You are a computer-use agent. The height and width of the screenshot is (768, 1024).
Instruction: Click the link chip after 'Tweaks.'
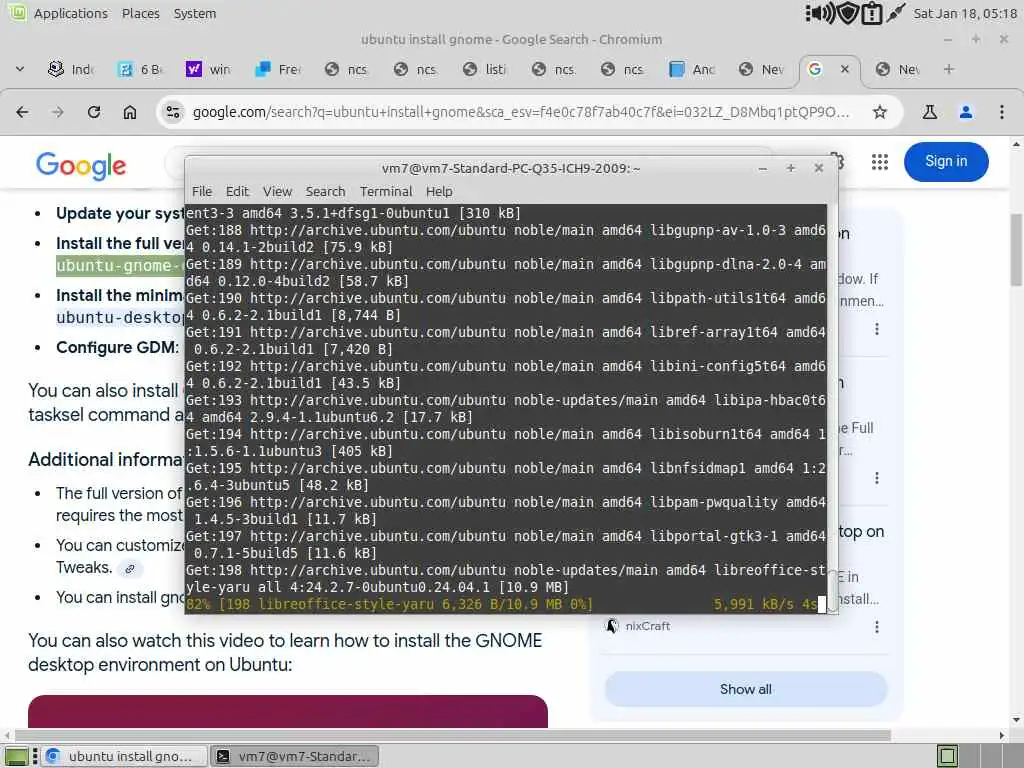pos(130,569)
